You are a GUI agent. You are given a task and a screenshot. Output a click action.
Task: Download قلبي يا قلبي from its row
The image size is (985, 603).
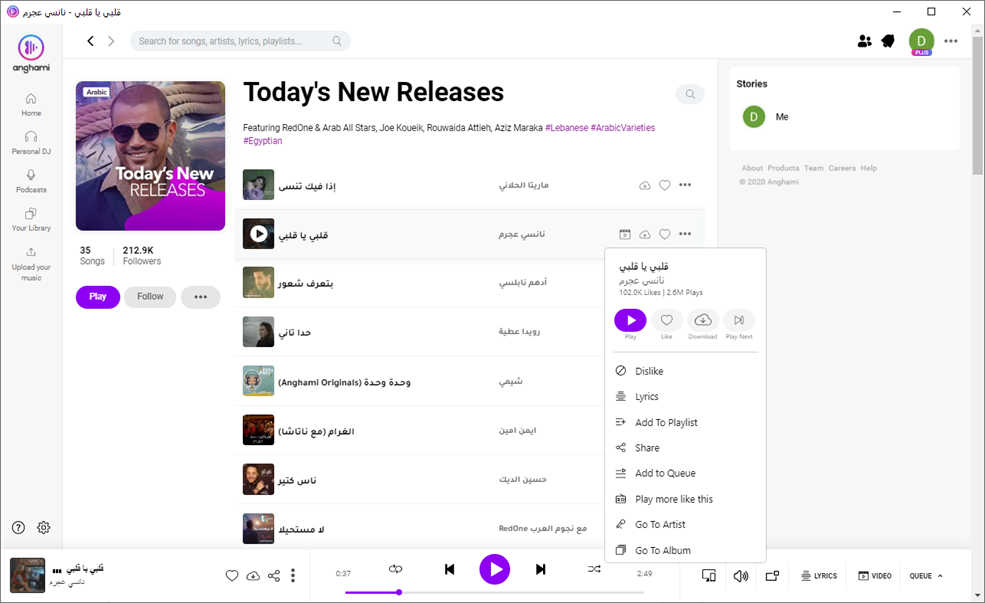(645, 234)
